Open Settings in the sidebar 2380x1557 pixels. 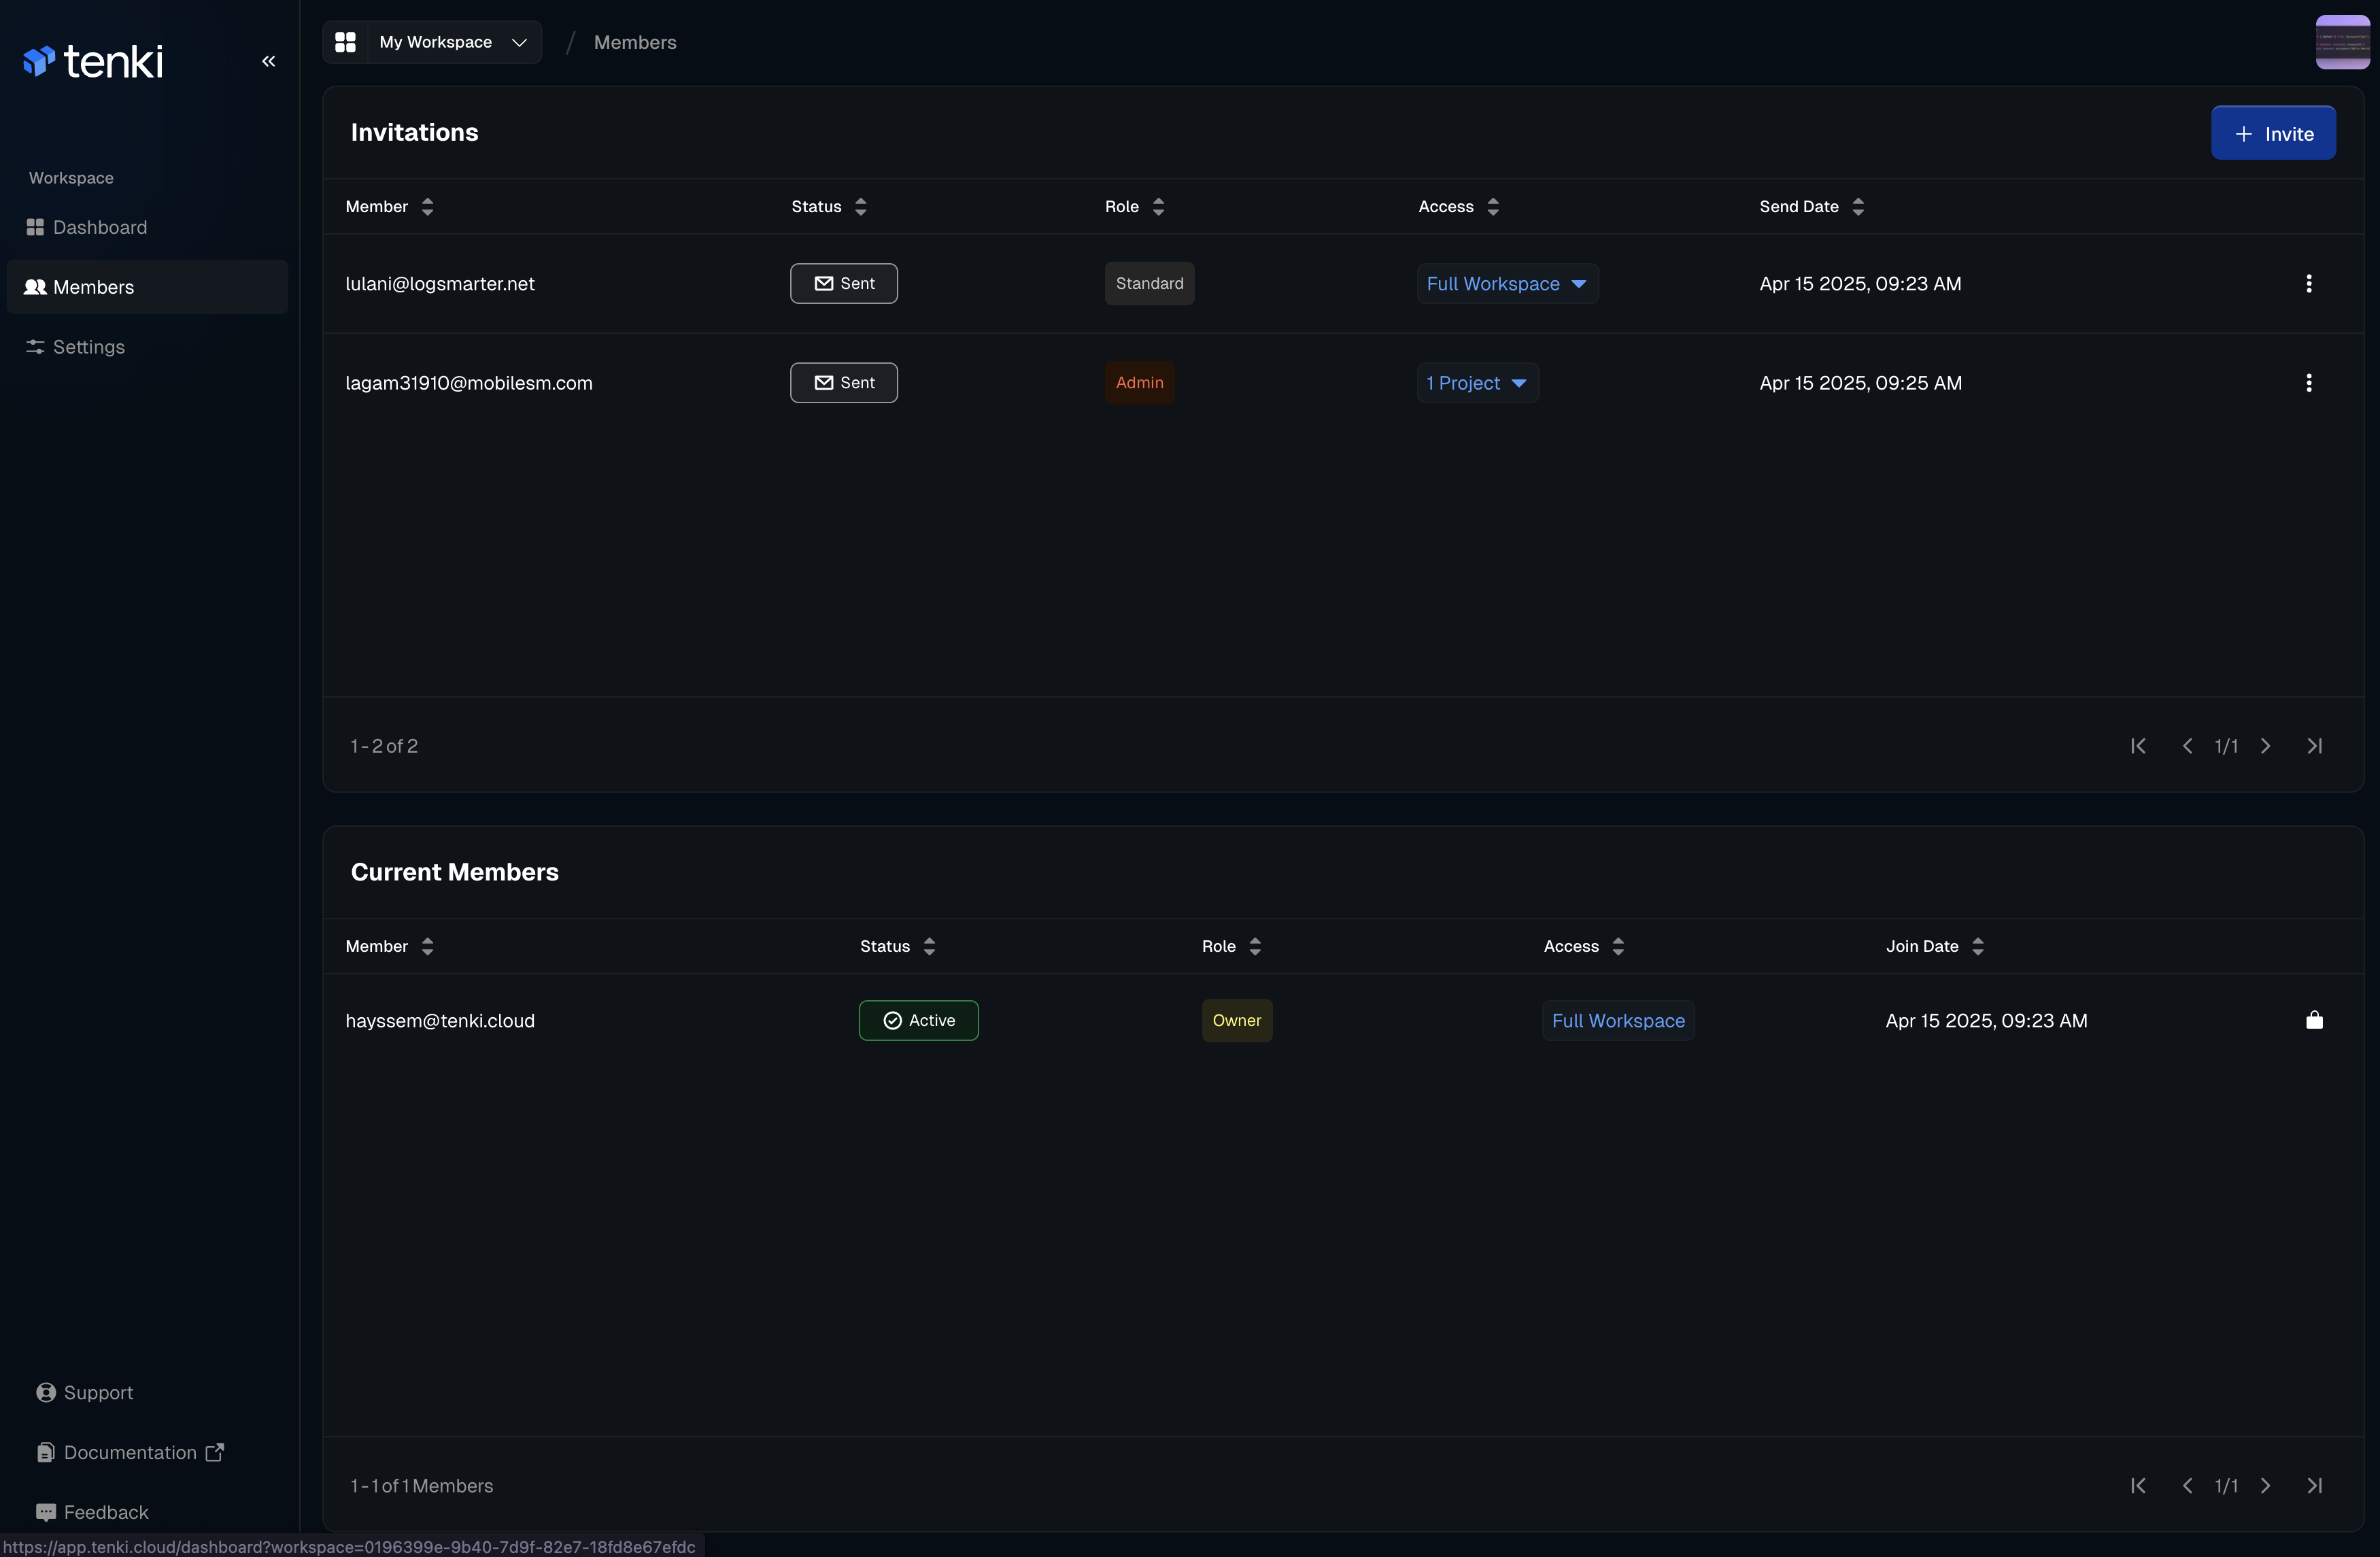pos(88,347)
